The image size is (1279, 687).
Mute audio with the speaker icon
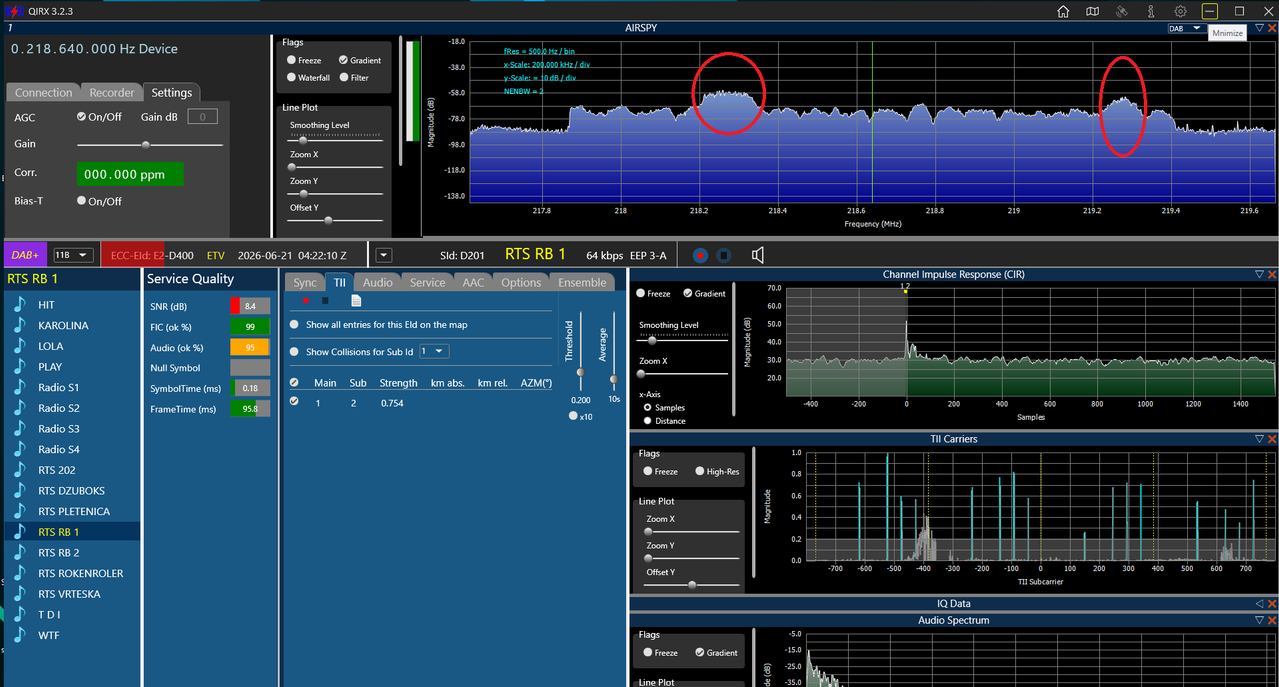click(x=758, y=255)
